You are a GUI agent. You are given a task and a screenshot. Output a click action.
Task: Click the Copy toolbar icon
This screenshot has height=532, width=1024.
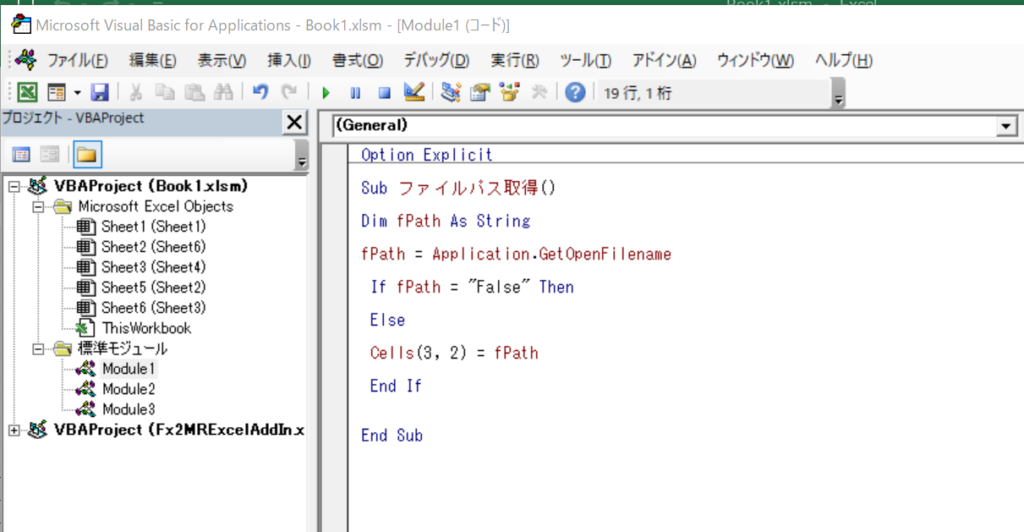point(165,92)
